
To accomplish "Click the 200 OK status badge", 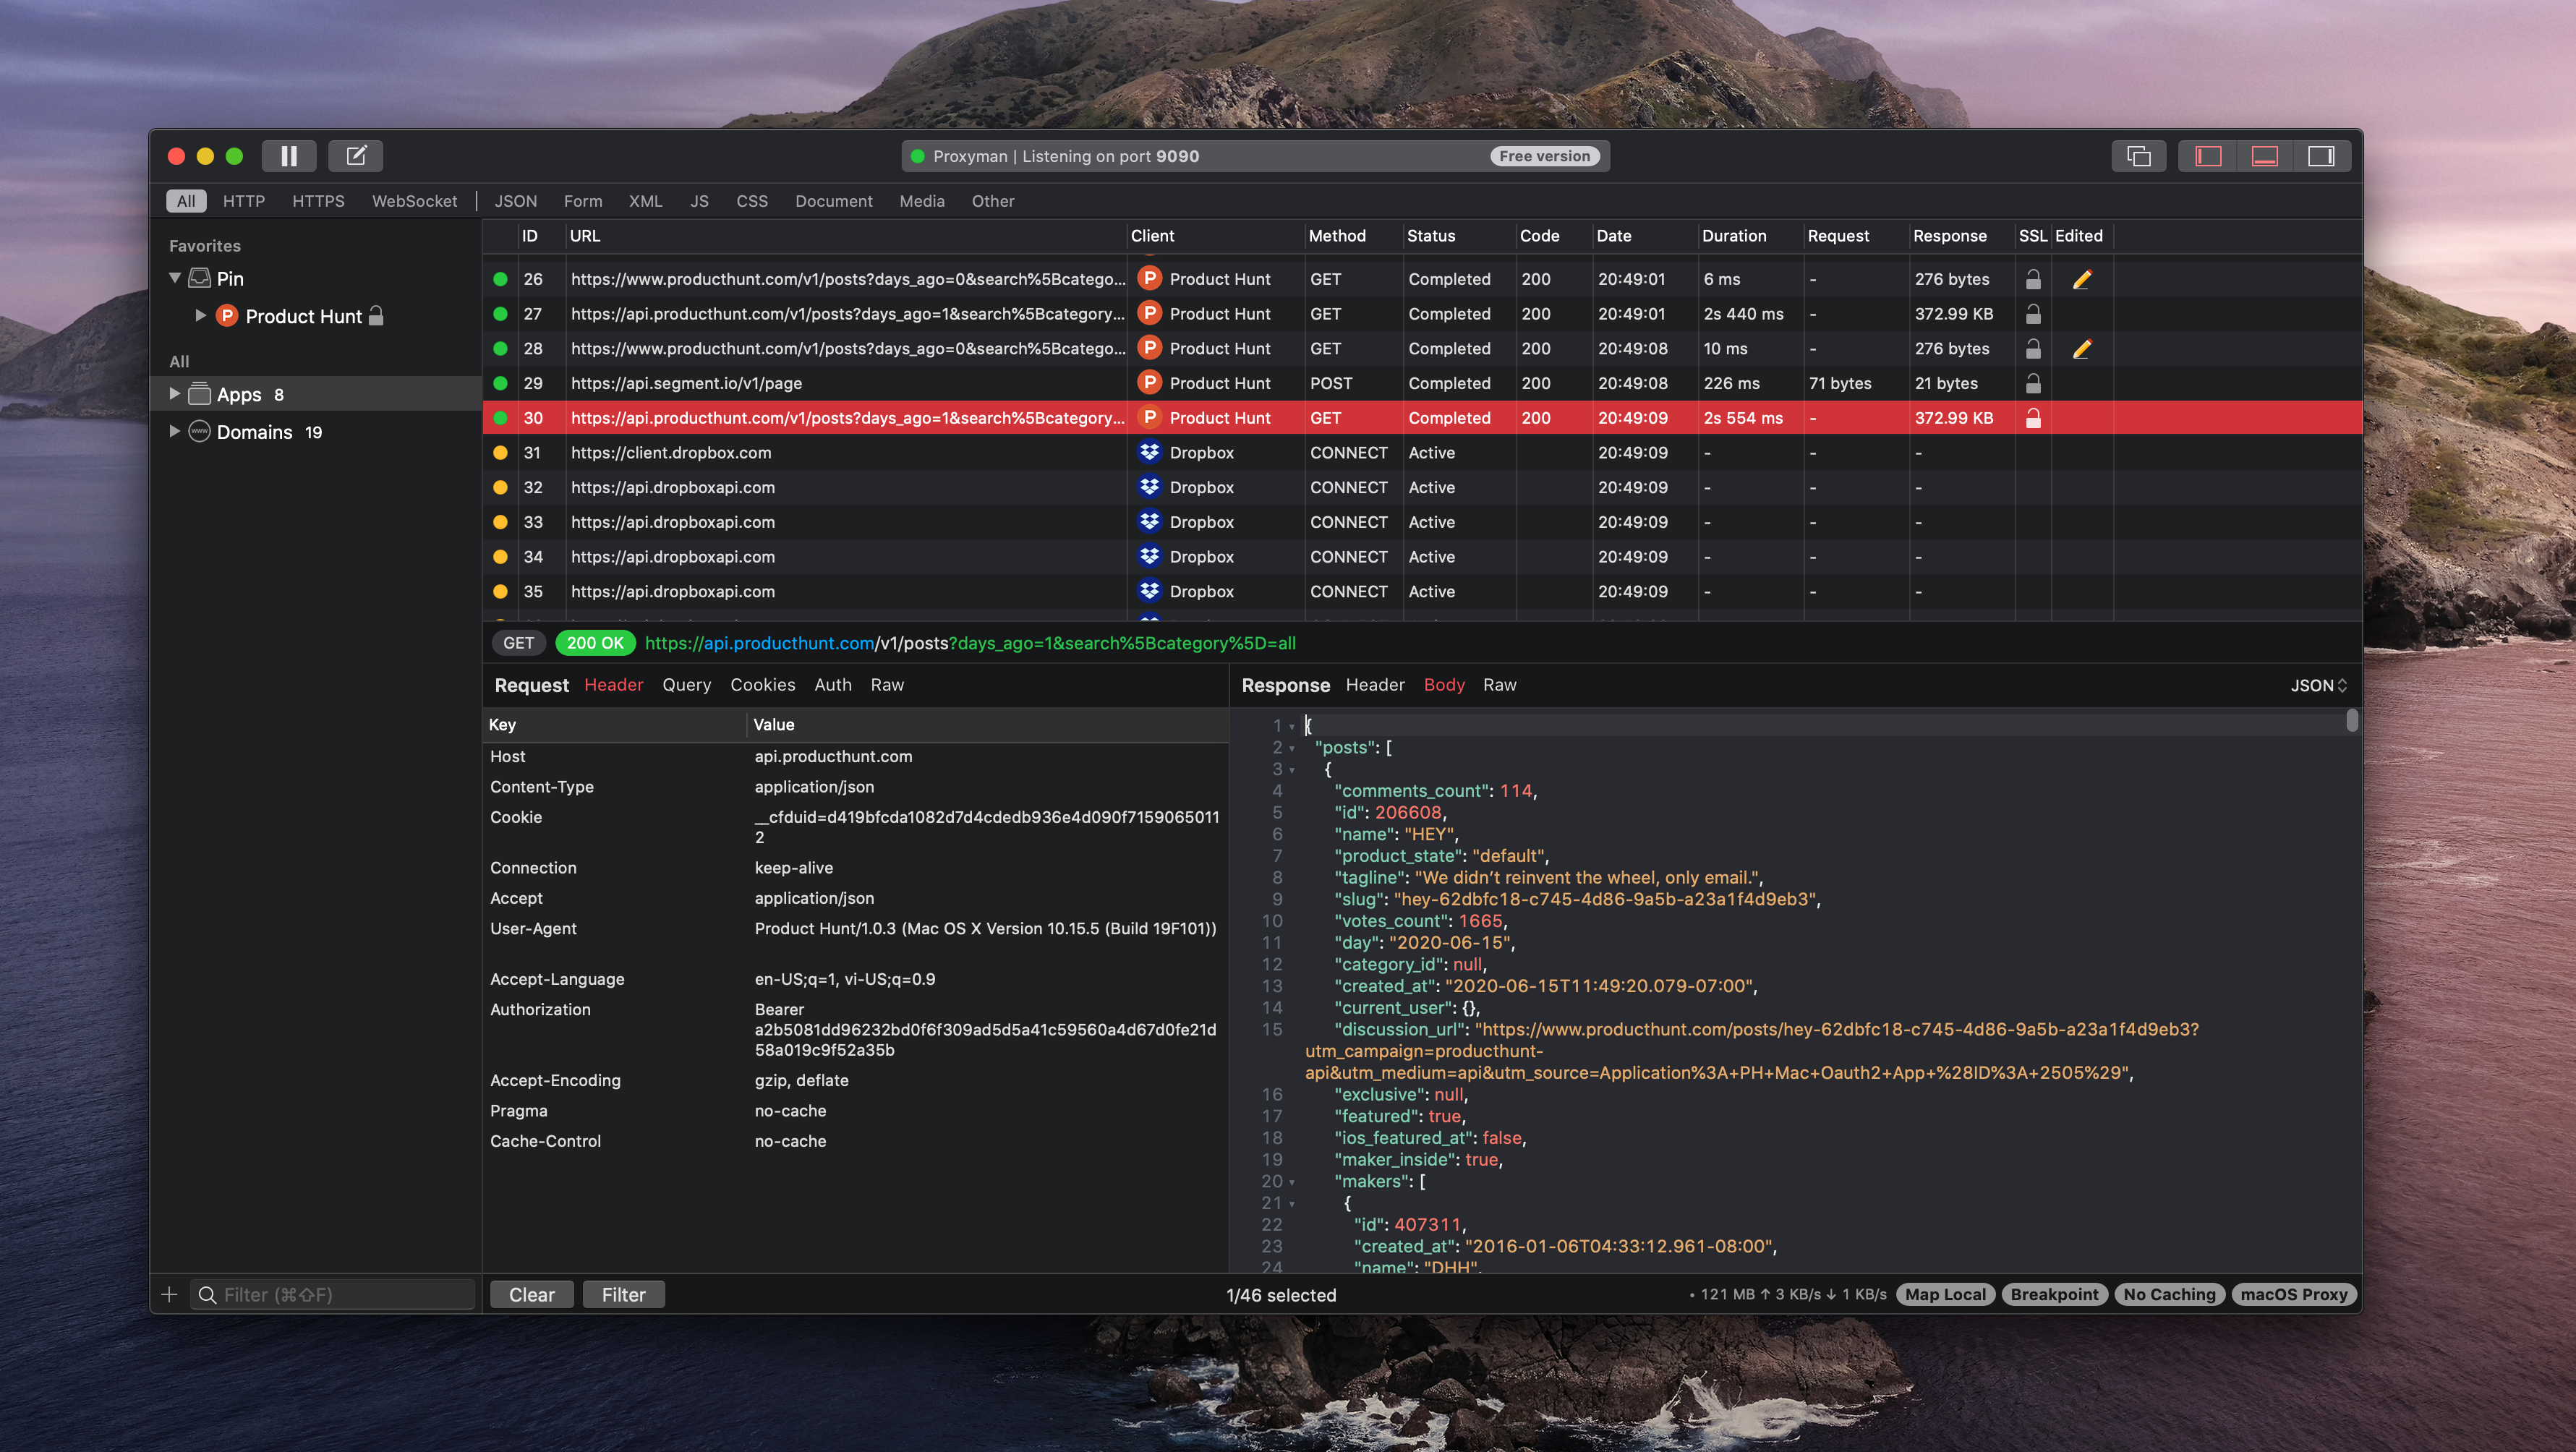I will coord(594,643).
